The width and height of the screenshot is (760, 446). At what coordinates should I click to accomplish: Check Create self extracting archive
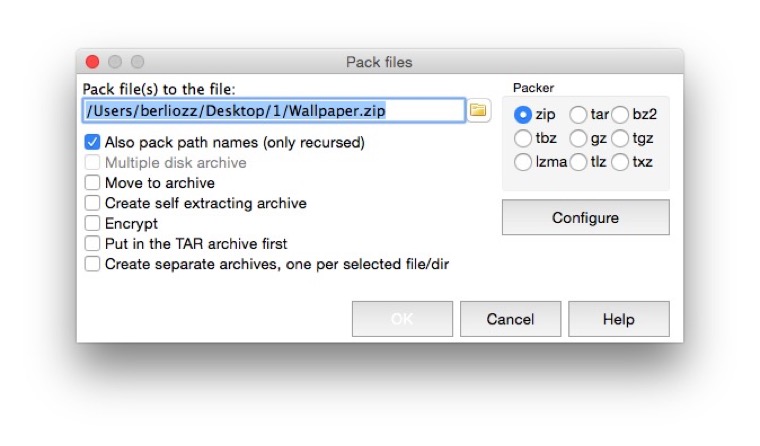(x=93, y=203)
